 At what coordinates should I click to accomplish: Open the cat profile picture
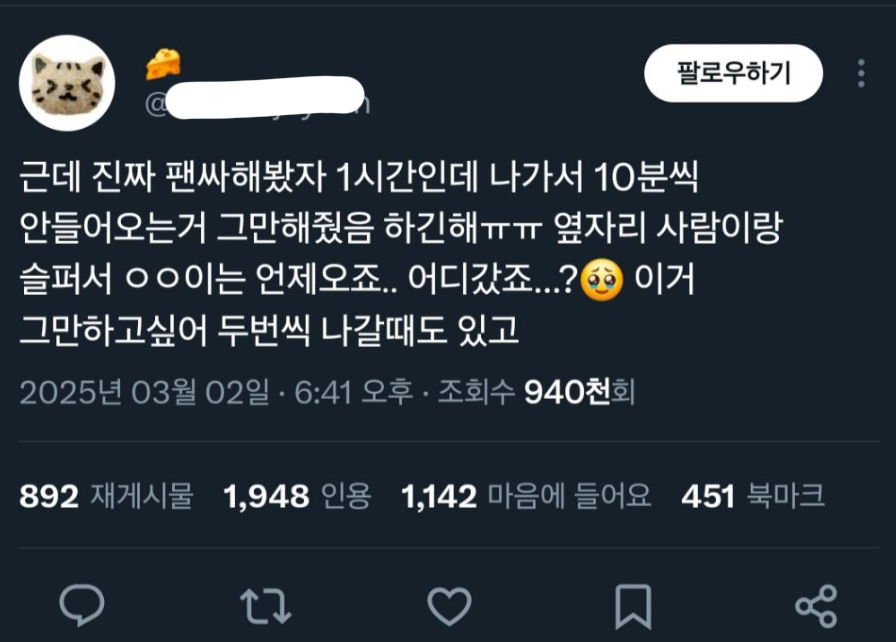67,83
